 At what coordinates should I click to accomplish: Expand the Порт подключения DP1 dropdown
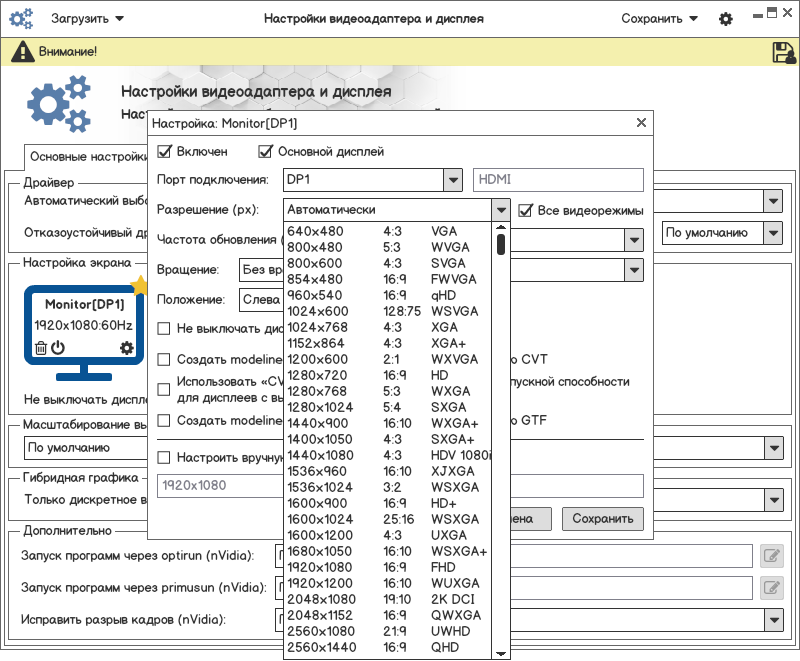tap(451, 180)
